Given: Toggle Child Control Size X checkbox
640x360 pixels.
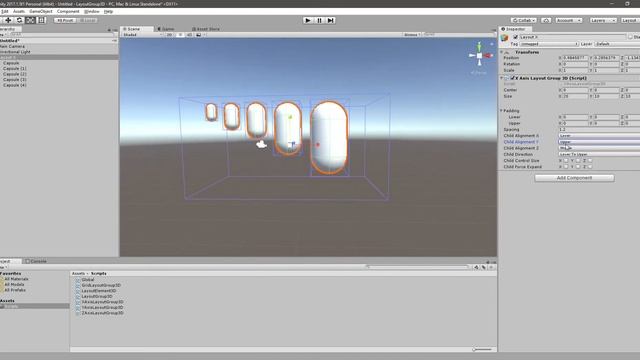Looking at the screenshot, I should tap(566, 160).
